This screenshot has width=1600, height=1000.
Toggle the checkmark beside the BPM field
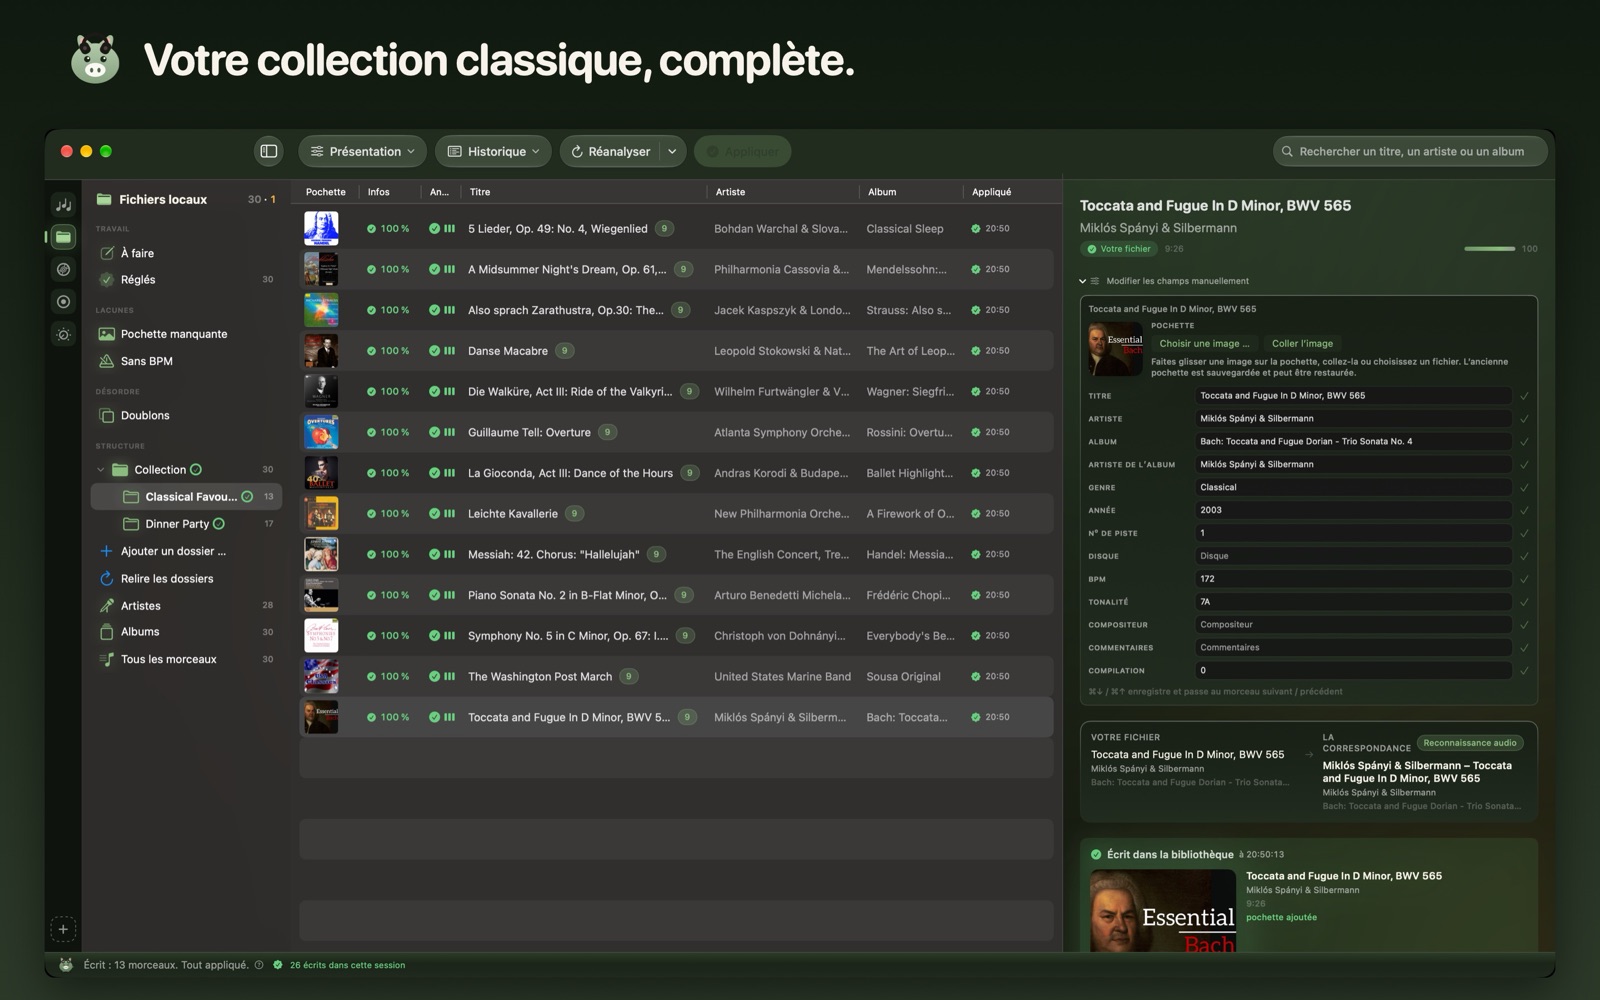1524,579
